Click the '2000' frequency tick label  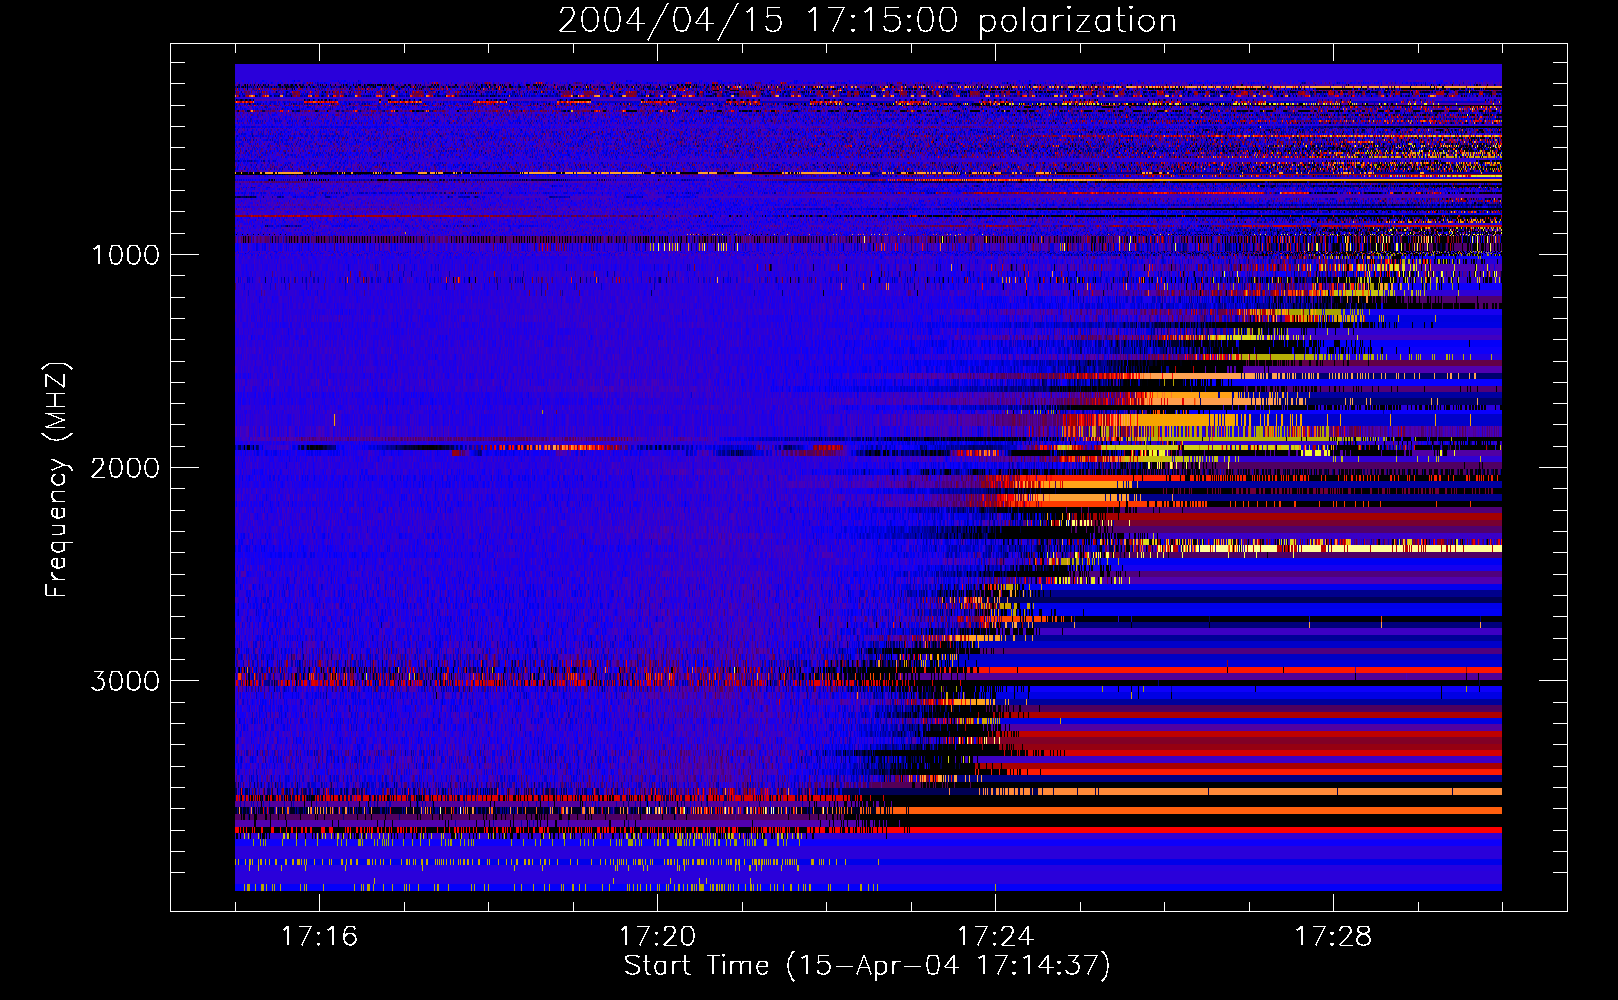pyautogui.click(x=125, y=468)
